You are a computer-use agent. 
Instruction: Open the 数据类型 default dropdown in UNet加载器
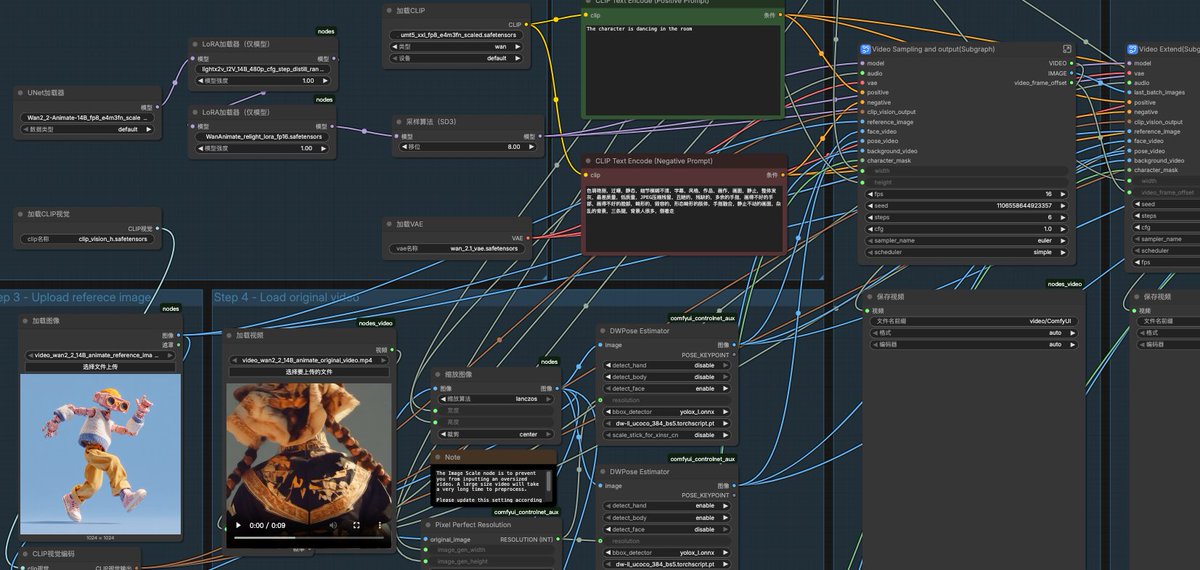click(89, 129)
